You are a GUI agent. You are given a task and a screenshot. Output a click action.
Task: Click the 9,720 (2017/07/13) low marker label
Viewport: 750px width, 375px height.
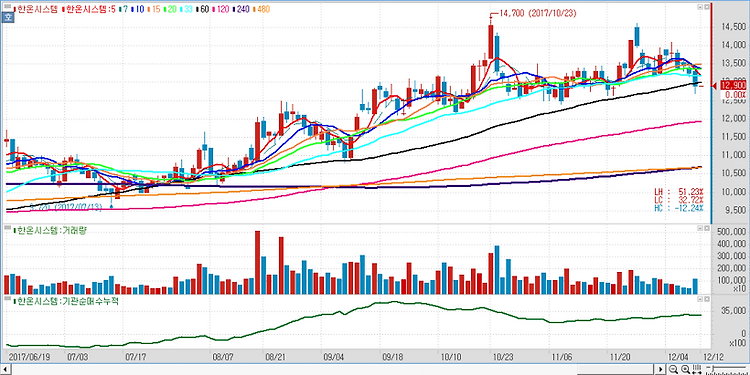pyautogui.click(x=65, y=207)
